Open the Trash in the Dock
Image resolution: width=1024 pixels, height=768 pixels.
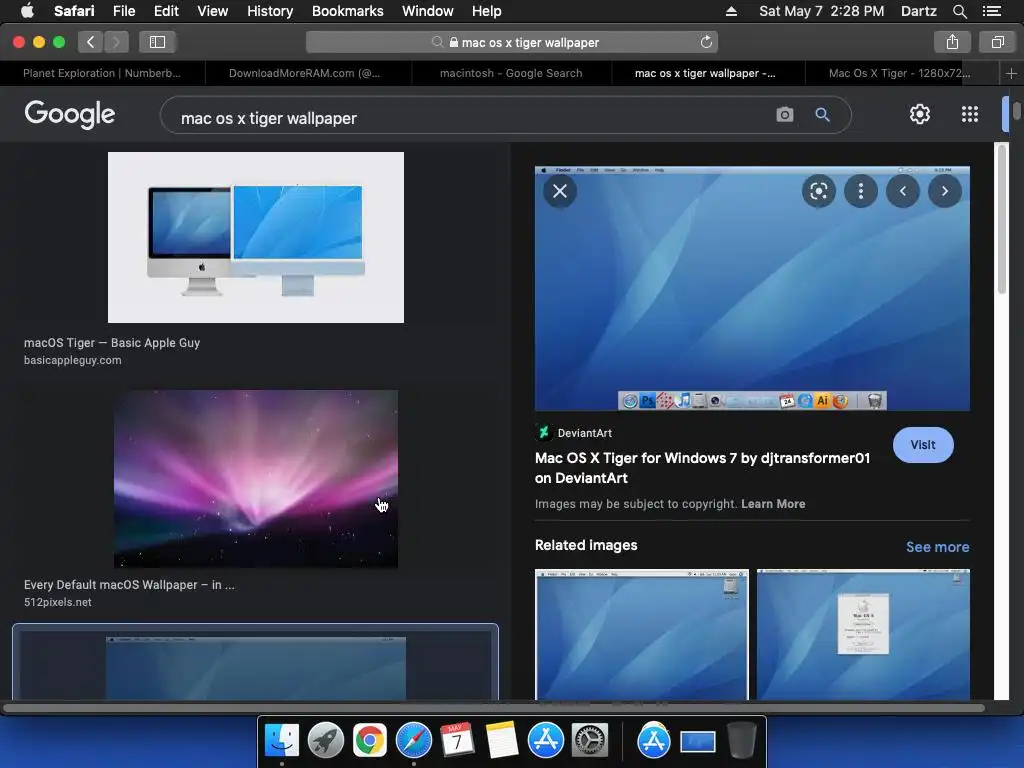coord(741,741)
